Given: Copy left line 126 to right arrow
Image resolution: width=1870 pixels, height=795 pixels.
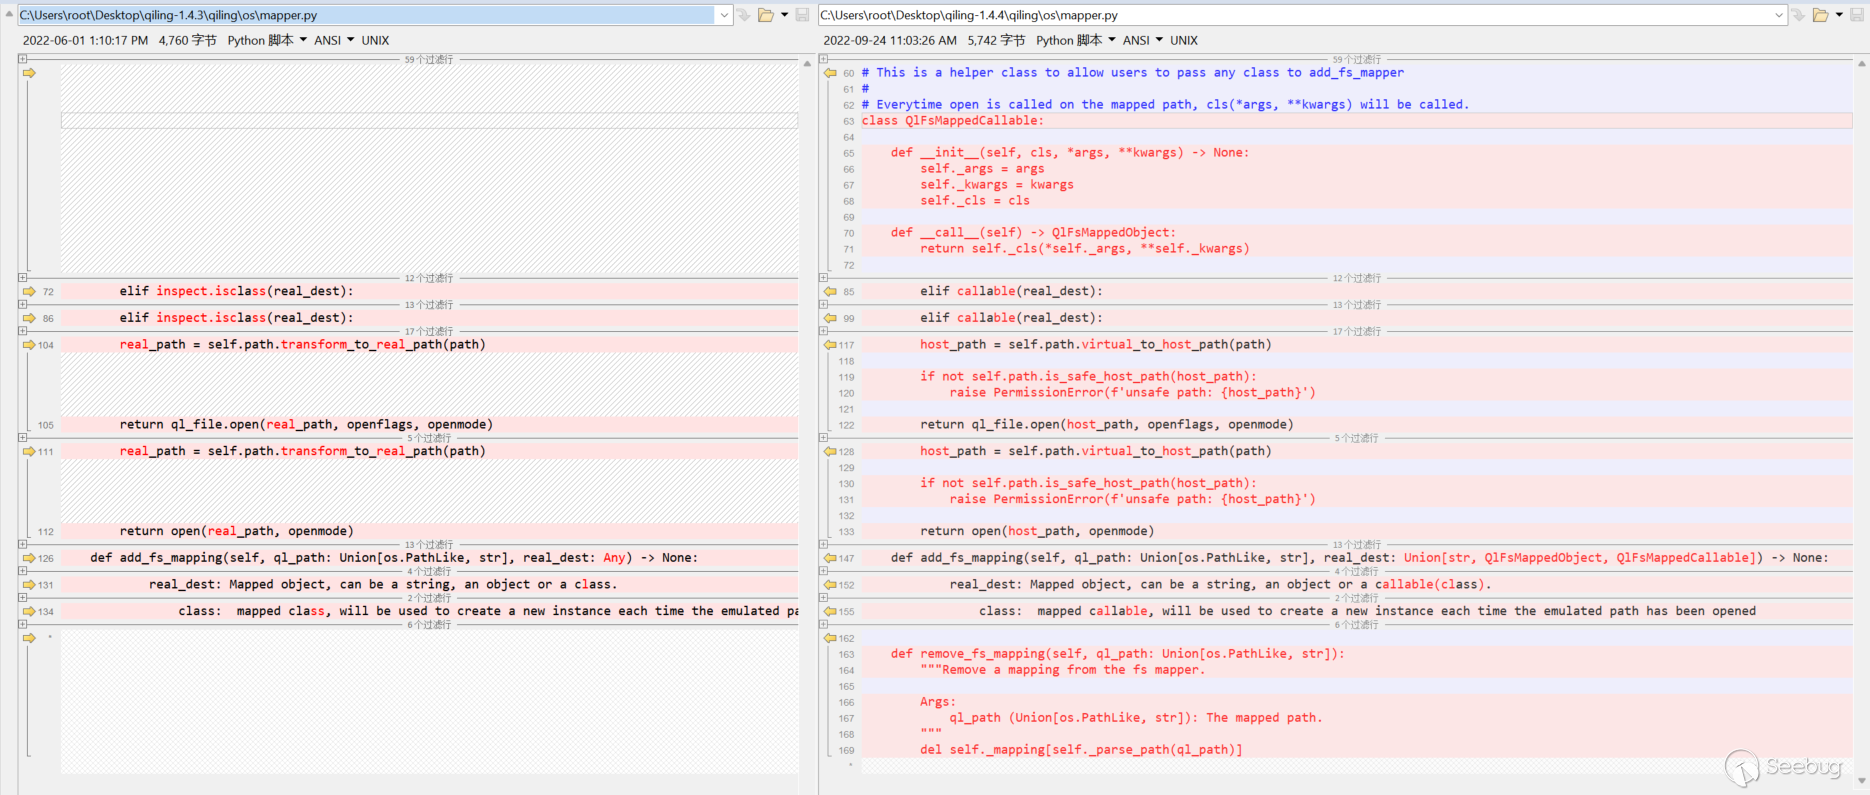Looking at the screenshot, I should [x=29, y=558].
